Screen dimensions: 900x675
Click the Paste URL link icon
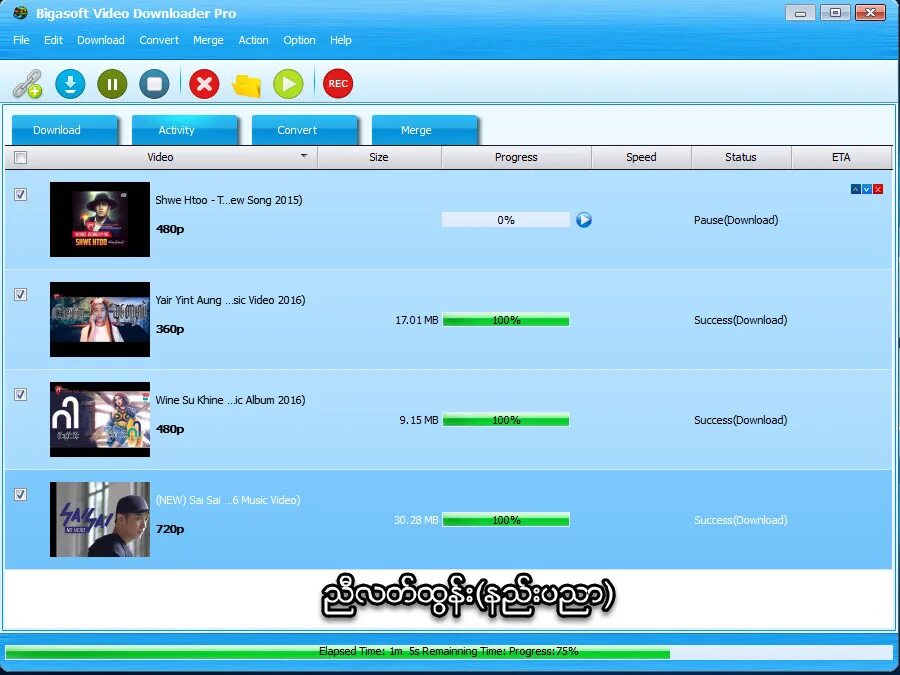tap(28, 84)
